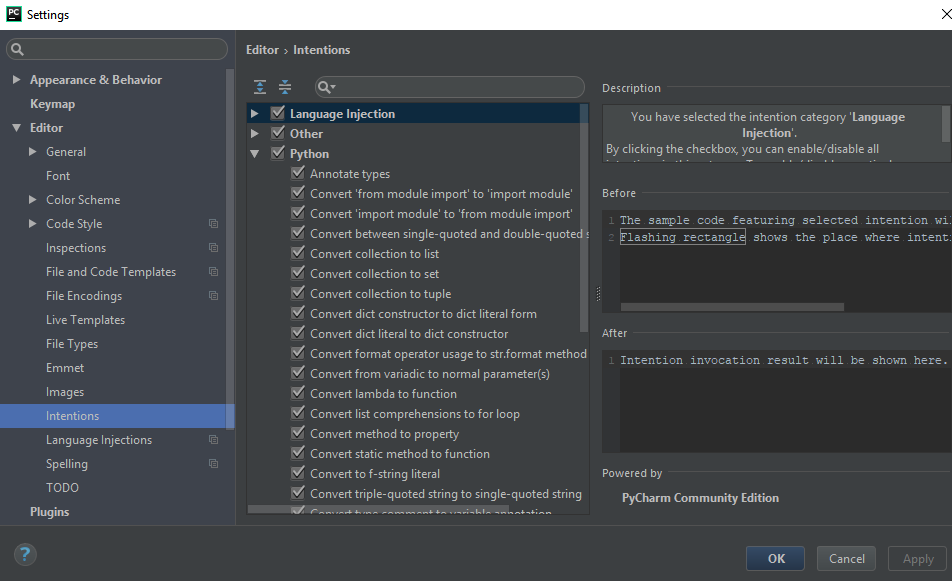Toggle the Python category checkbox
Screen dimensions: 952x581
pos(278,153)
